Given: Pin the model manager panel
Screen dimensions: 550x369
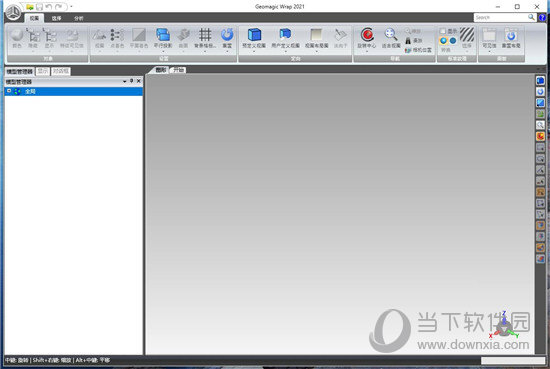Looking at the screenshot, I should click(x=132, y=81).
